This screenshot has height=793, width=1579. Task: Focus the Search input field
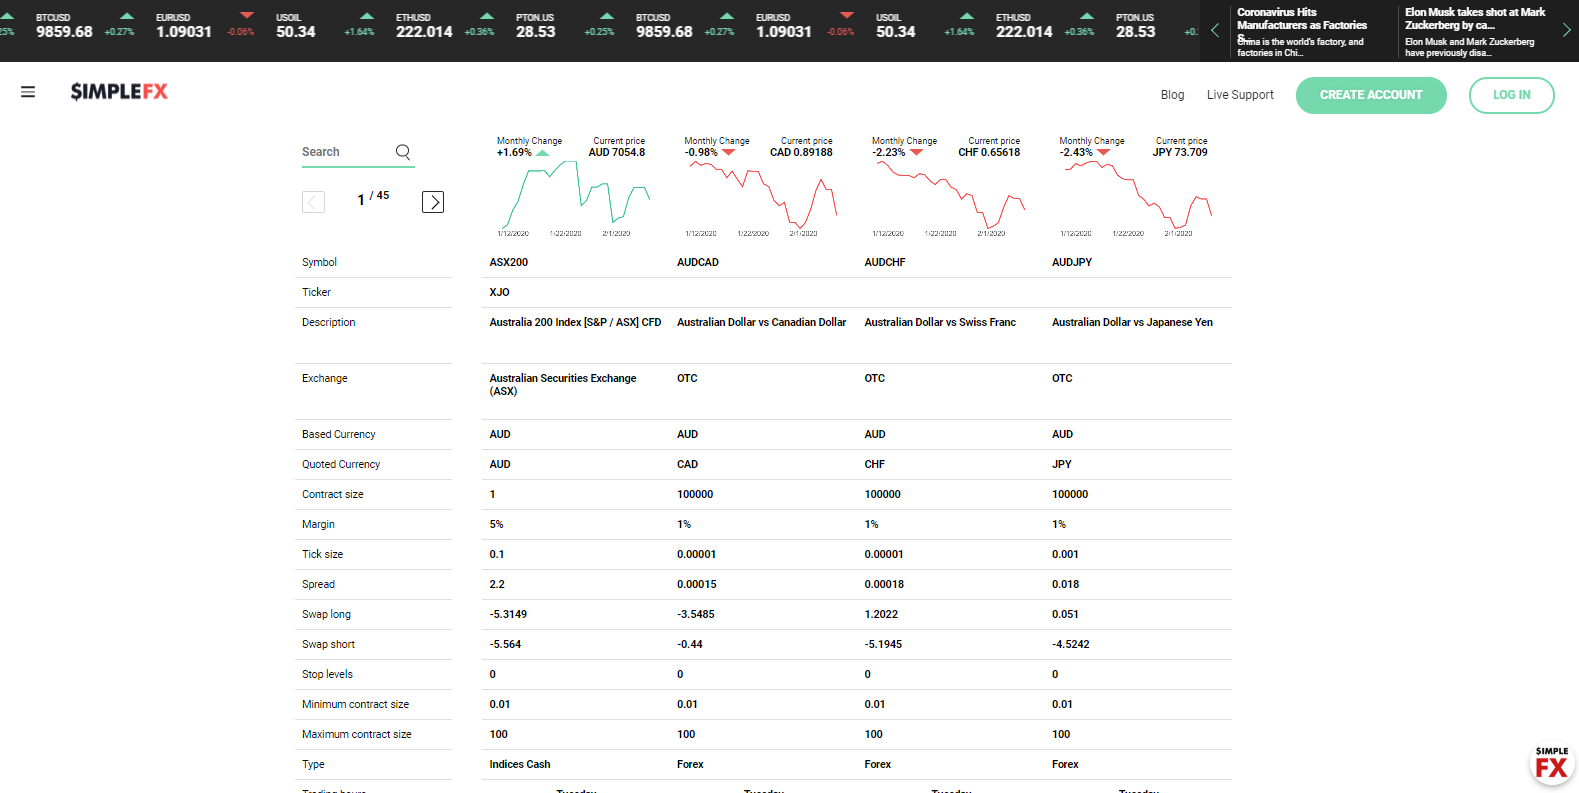tap(345, 152)
